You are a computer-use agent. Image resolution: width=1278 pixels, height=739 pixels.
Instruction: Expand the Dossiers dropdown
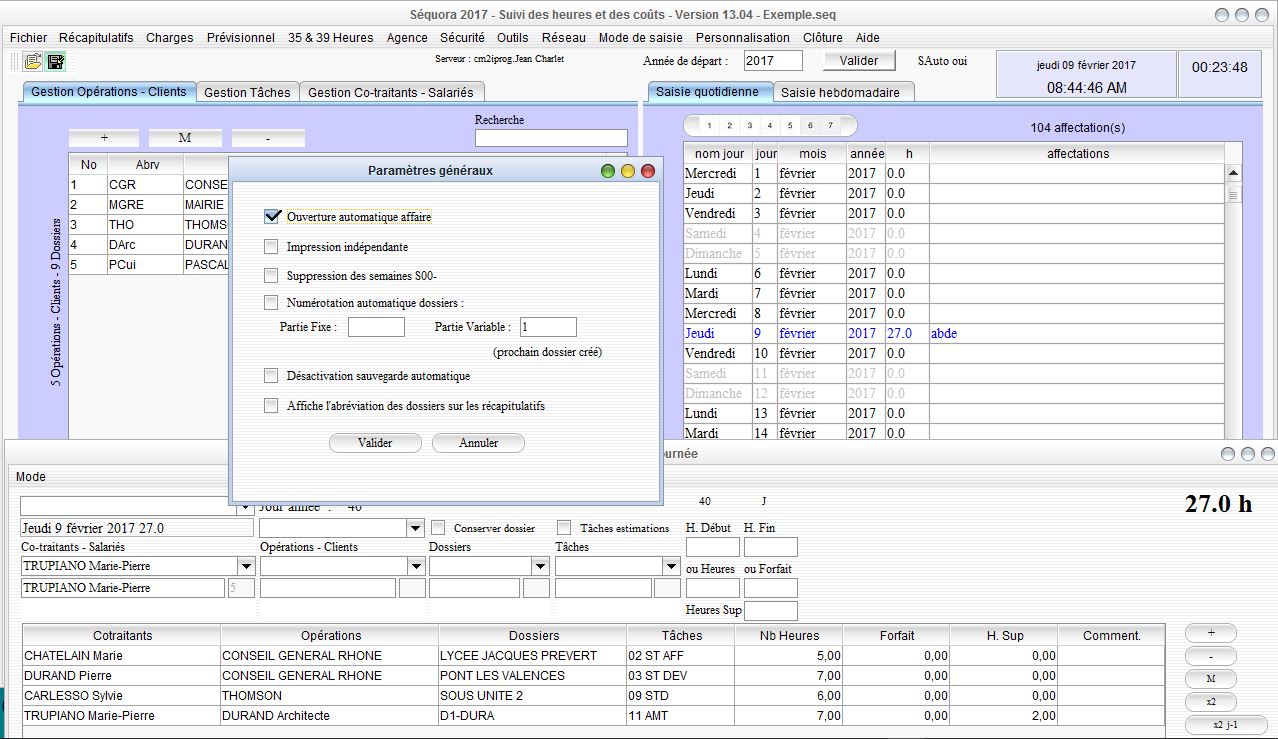[x=538, y=565]
